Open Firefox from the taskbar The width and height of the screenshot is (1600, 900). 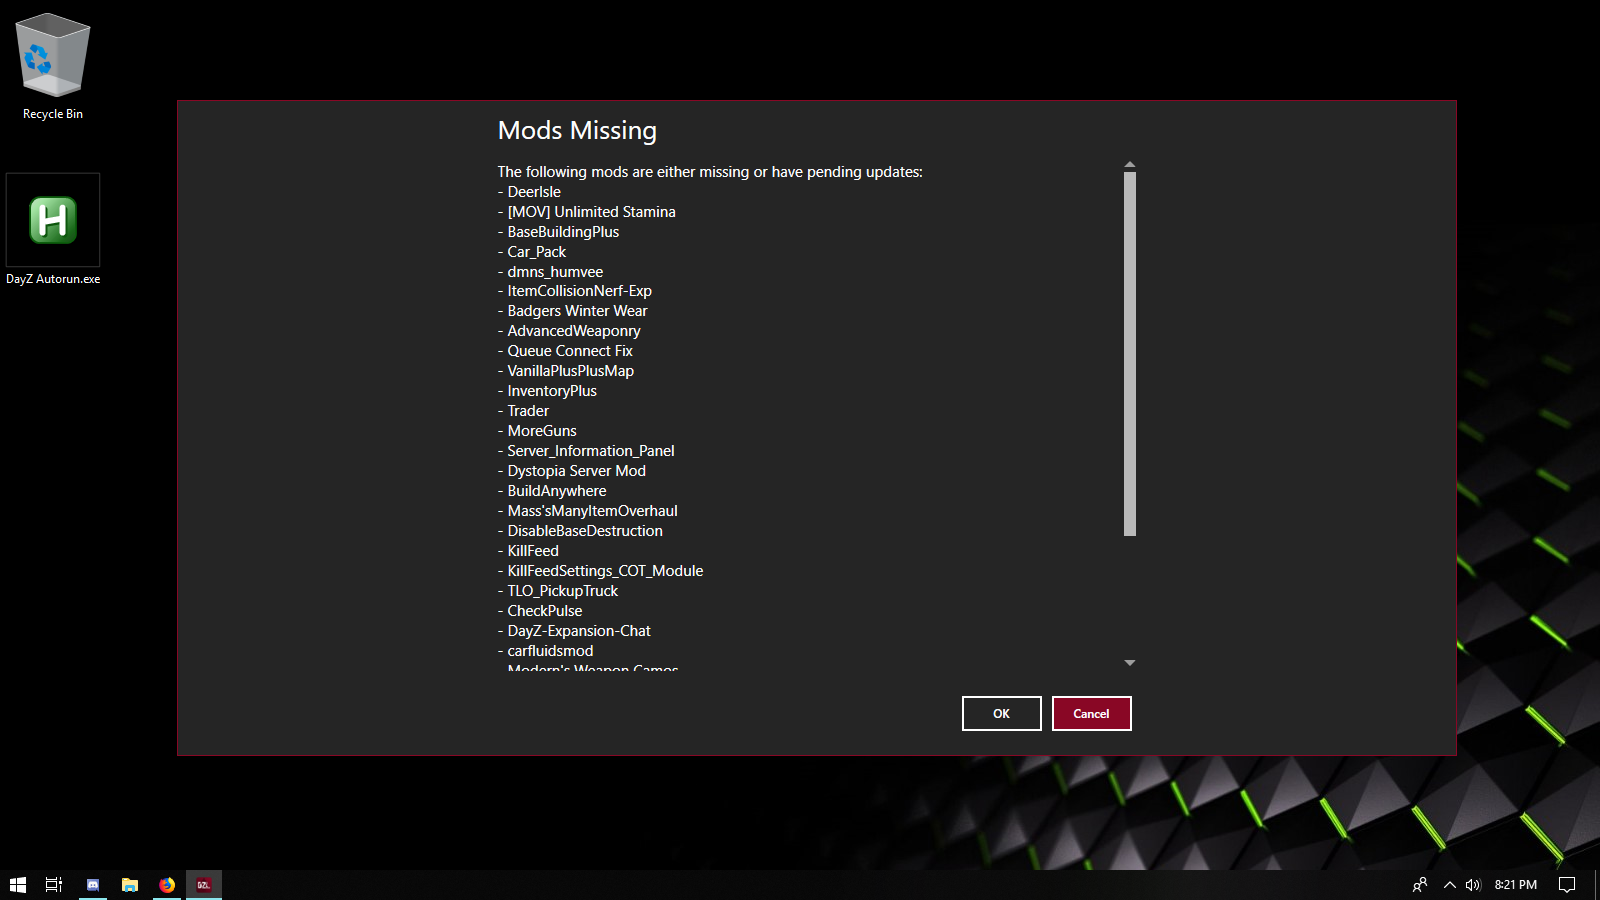click(x=167, y=885)
